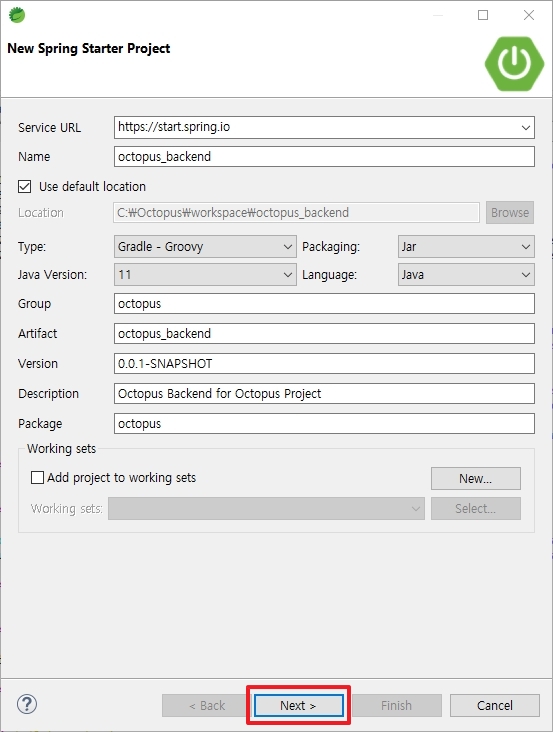Enable Add project to working sets
This screenshot has width=553, height=732.
[37, 478]
